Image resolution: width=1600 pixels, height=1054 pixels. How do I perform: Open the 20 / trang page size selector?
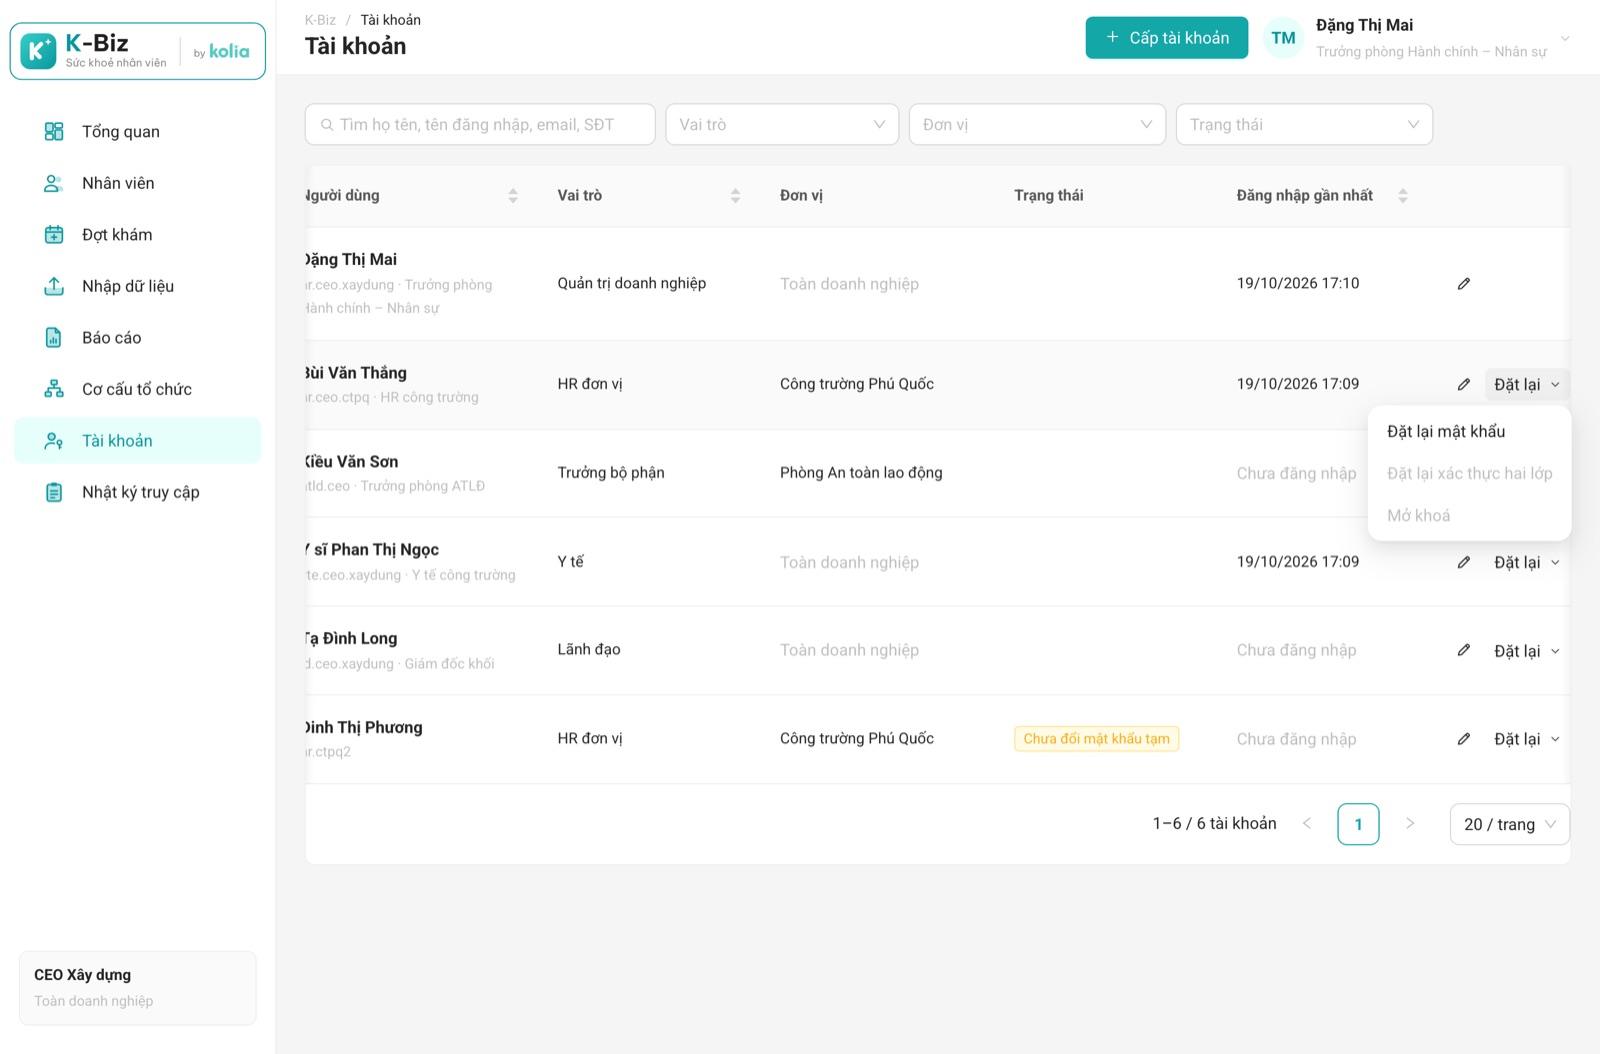coord(1510,824)
